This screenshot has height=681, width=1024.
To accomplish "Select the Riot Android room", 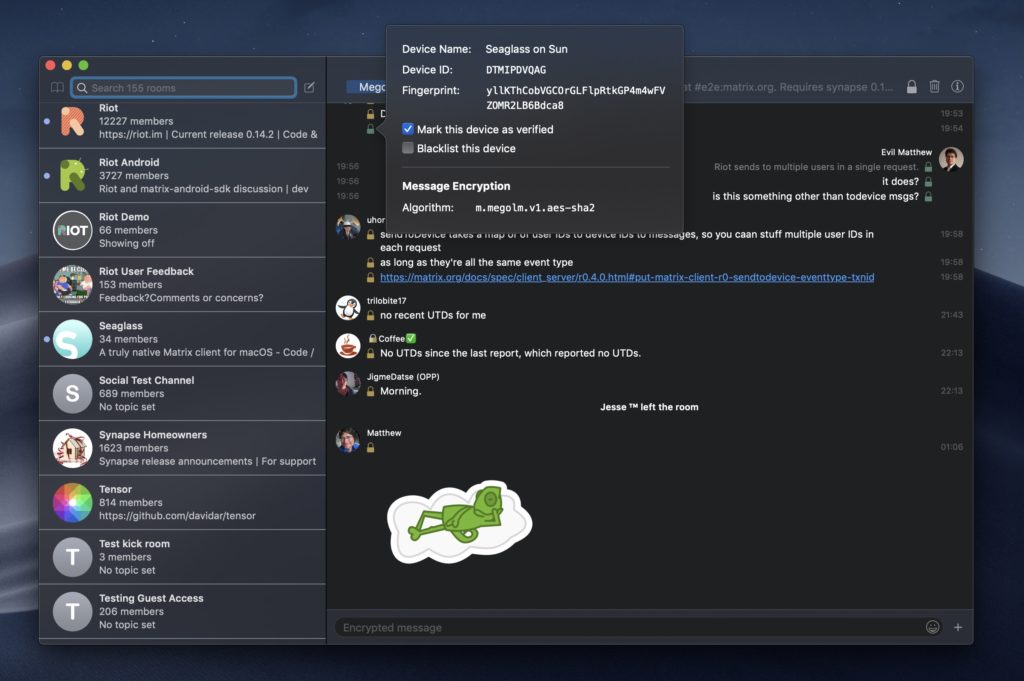I will click(182, 175).
